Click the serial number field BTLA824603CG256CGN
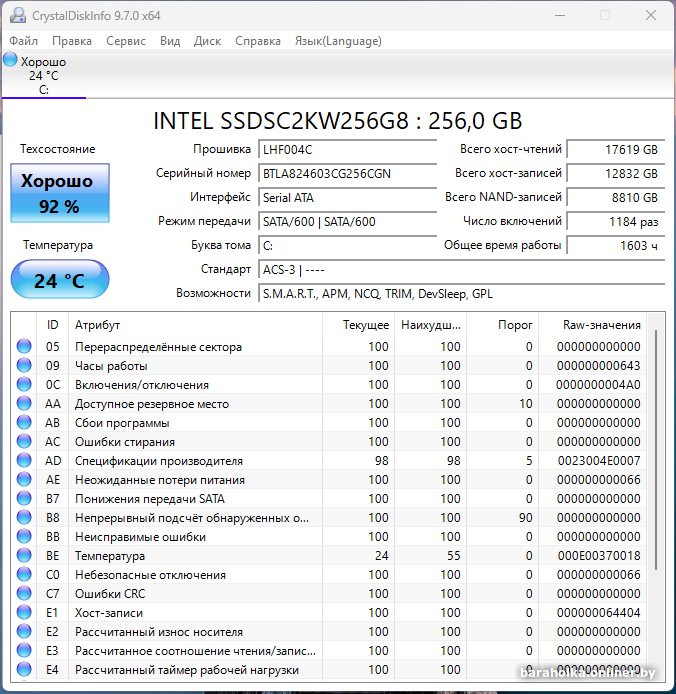Viewport: 676px width, 694px height. 348,174
